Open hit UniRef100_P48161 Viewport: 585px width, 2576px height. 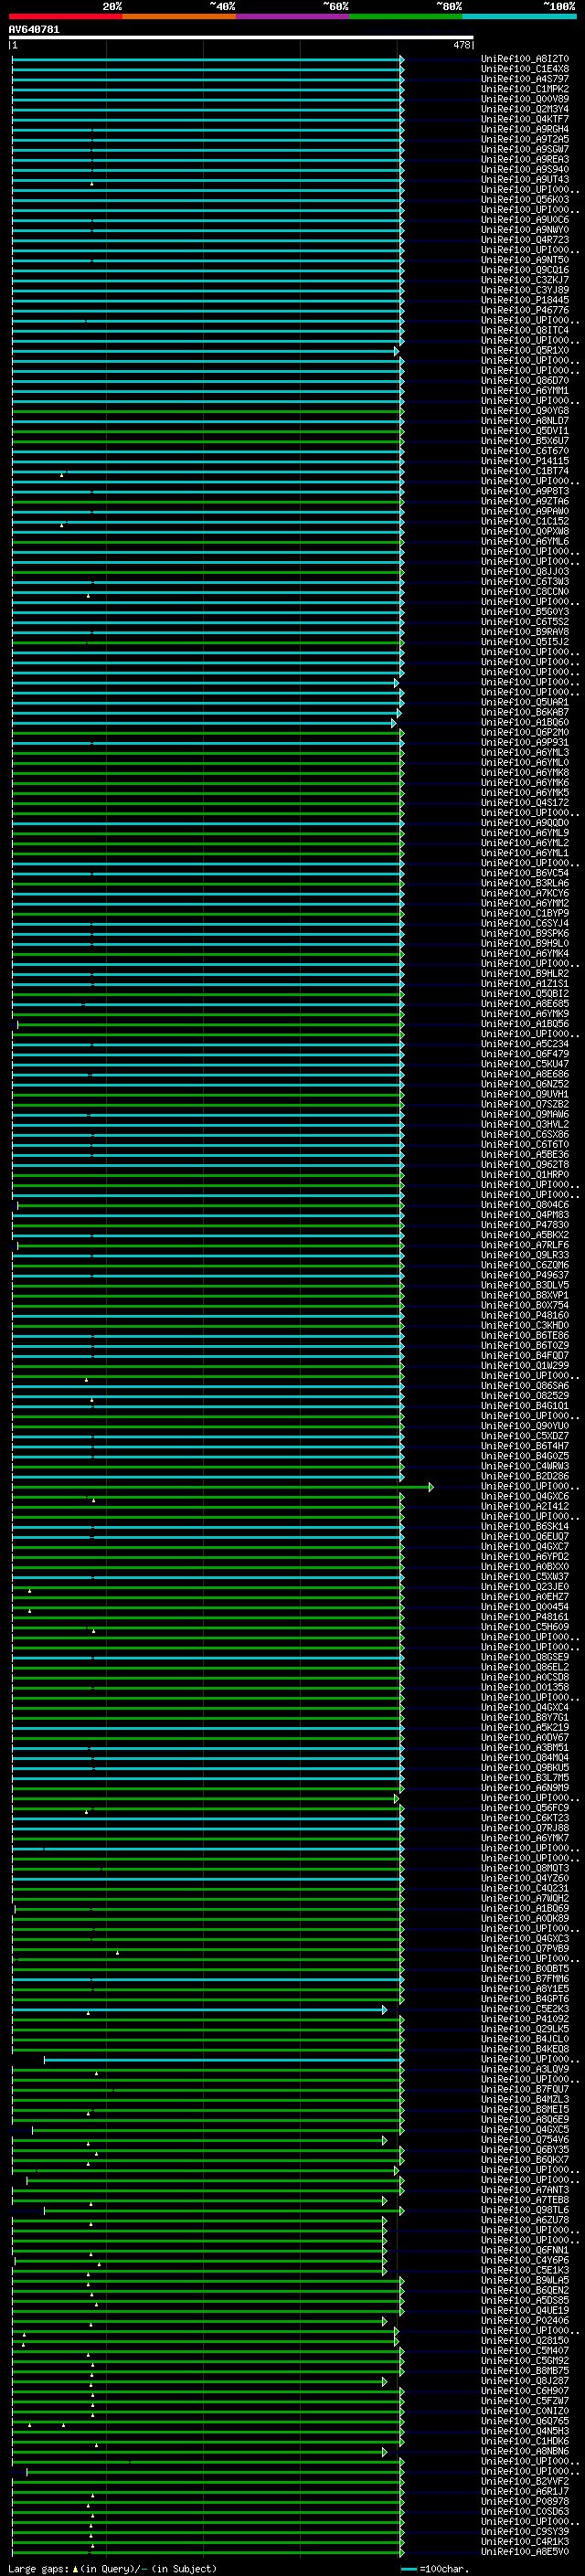[x=524, y=1617]
